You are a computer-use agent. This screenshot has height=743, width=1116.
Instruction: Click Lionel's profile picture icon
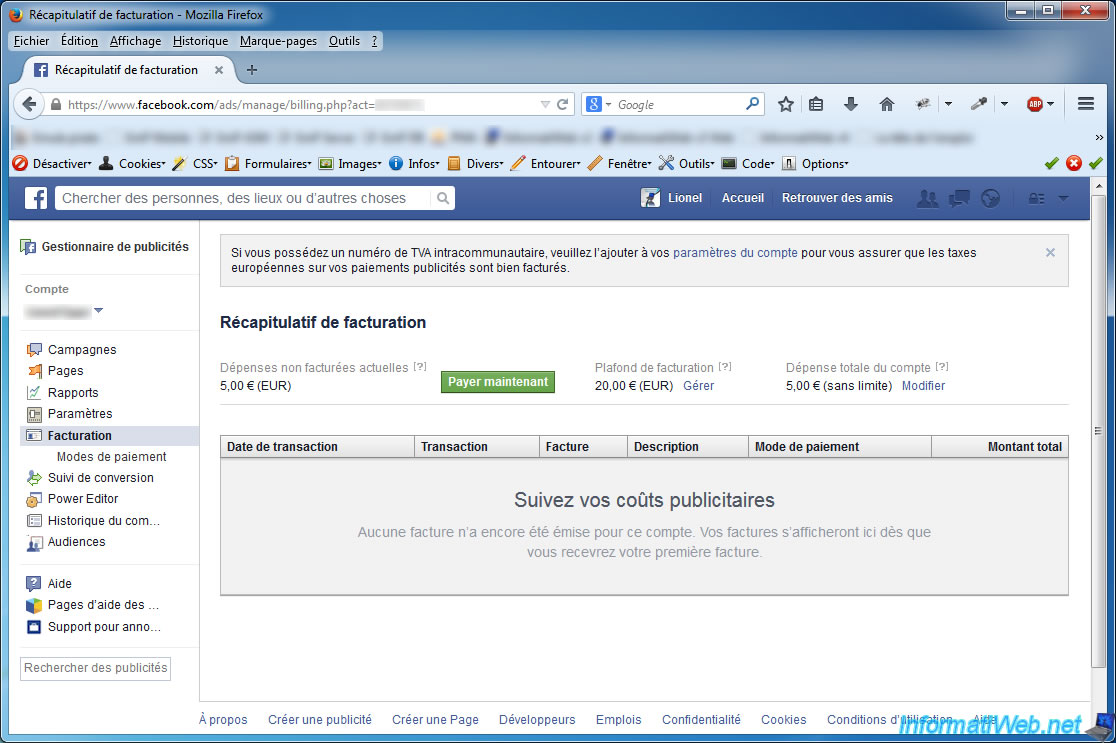[651, 198]
